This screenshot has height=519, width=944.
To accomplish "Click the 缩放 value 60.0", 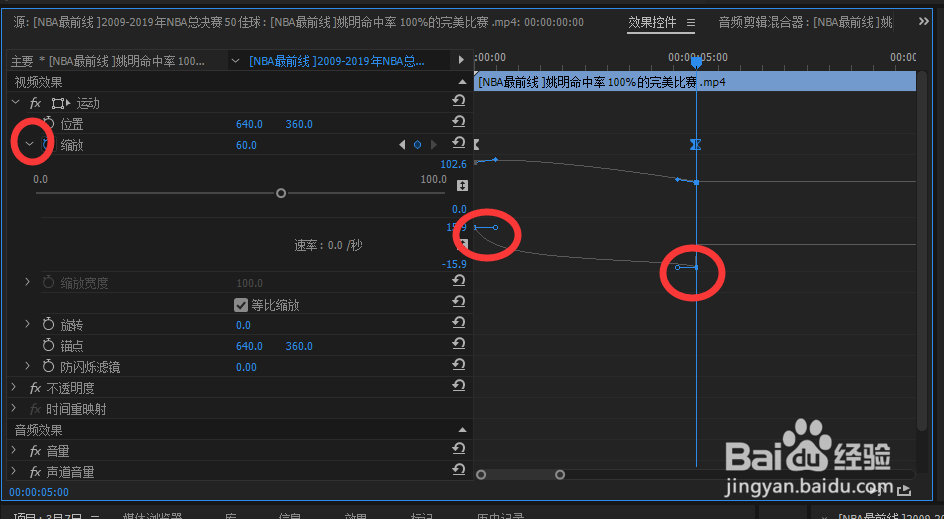I will pos(246,145).
